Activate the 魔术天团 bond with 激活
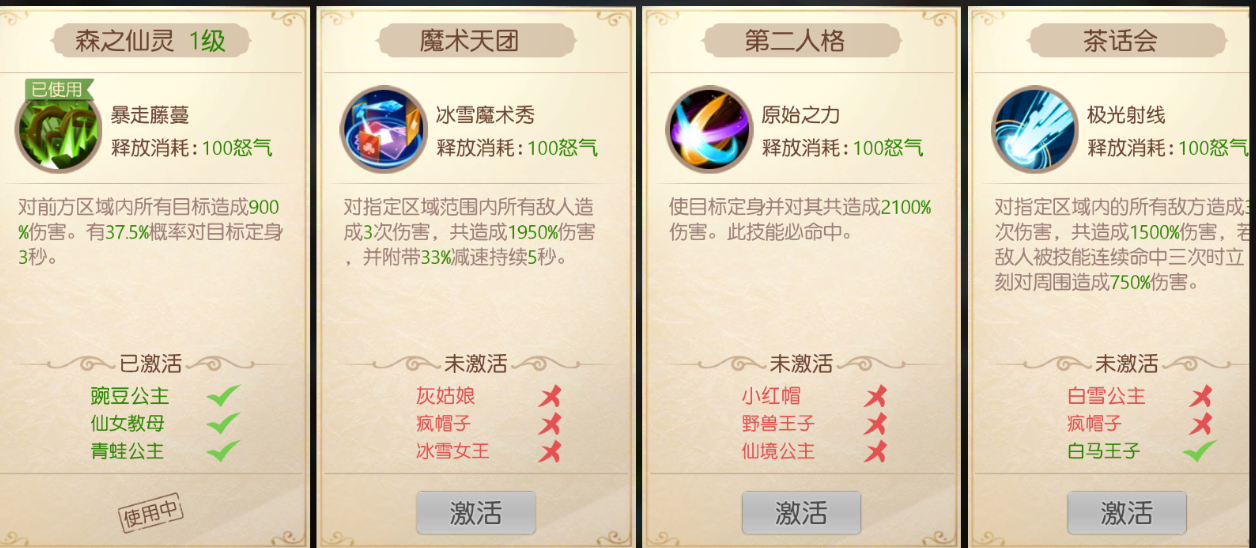The width and height of the screenshot is (1256, 548). coord(476,513)
